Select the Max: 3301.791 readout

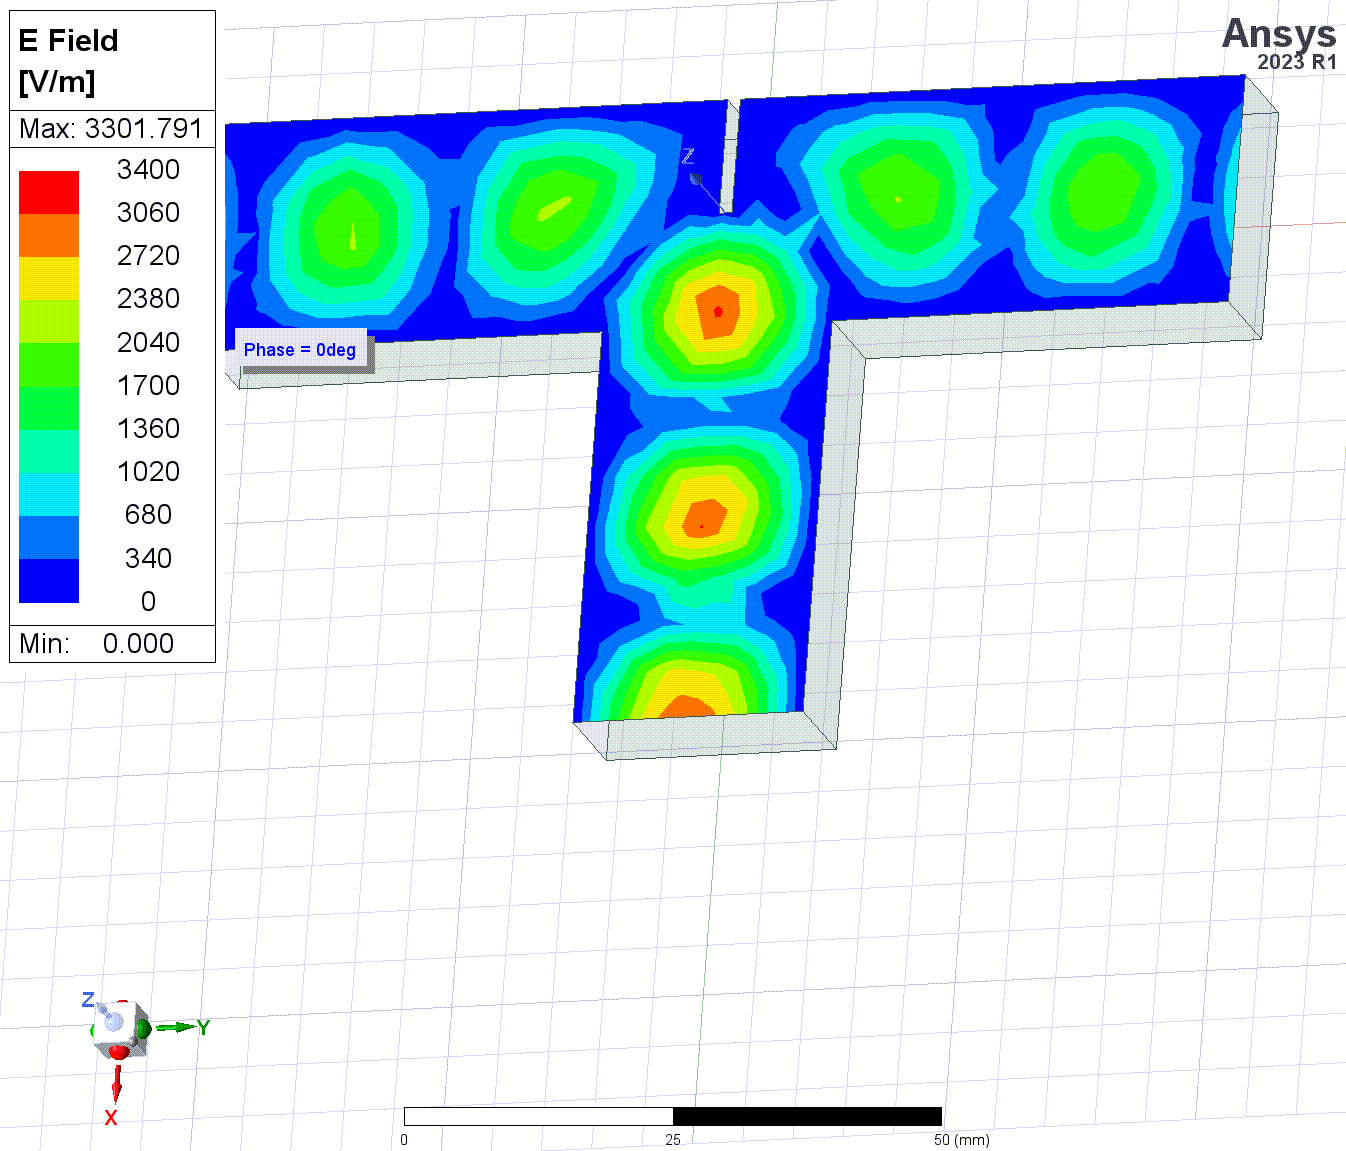(x=111, y=129)
